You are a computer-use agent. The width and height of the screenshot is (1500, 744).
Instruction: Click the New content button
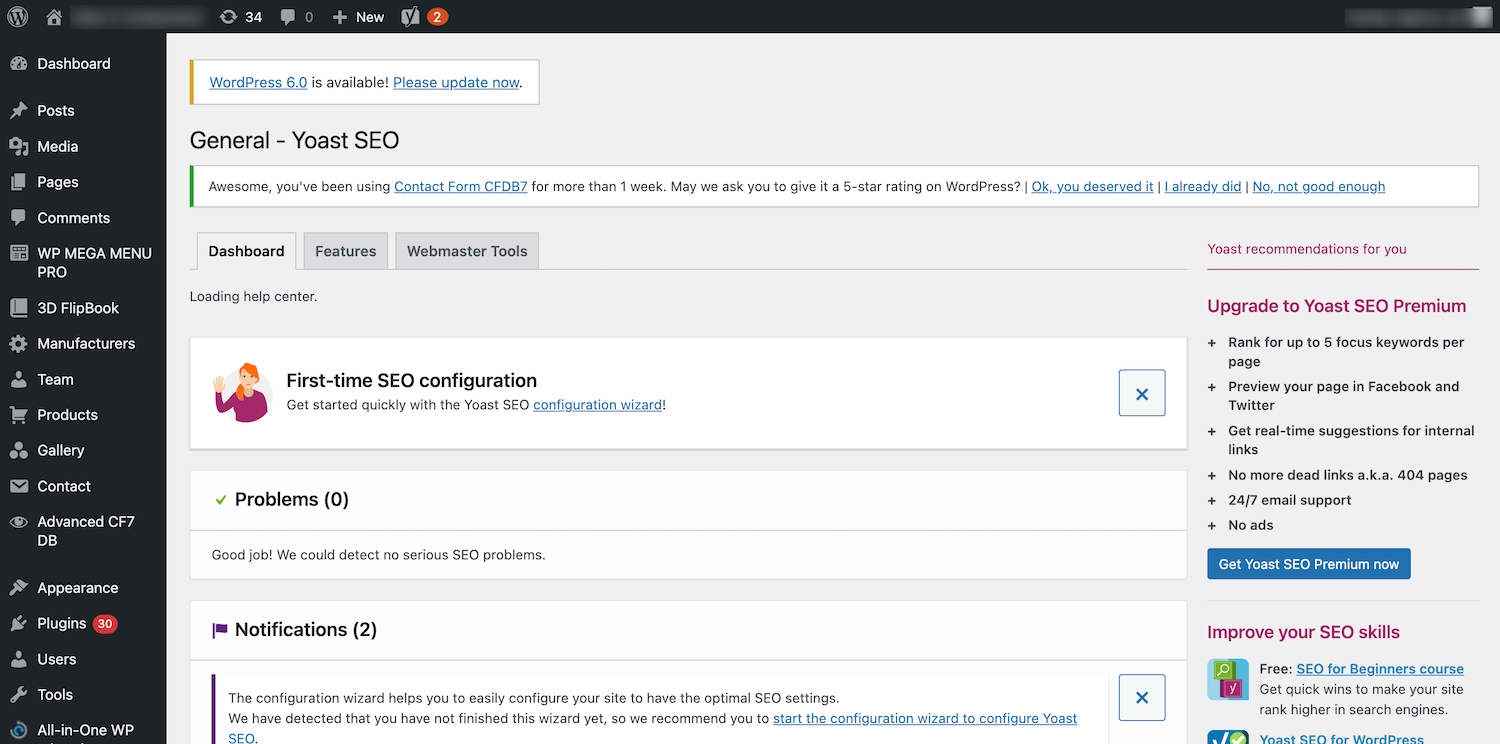pos(358,17)
